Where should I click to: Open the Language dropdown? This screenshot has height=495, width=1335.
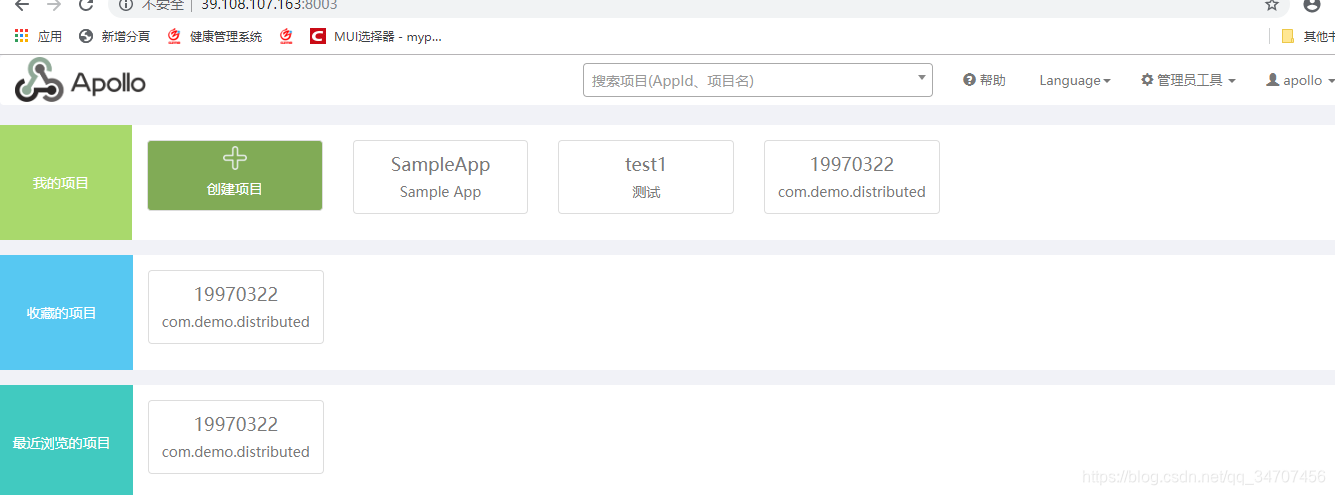tap(1075, 80)
